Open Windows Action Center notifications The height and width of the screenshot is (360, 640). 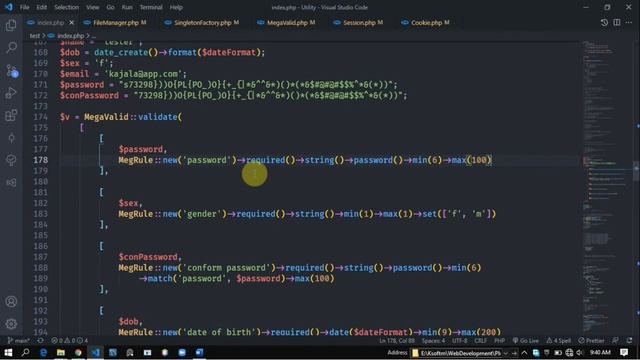click(624, 352)
